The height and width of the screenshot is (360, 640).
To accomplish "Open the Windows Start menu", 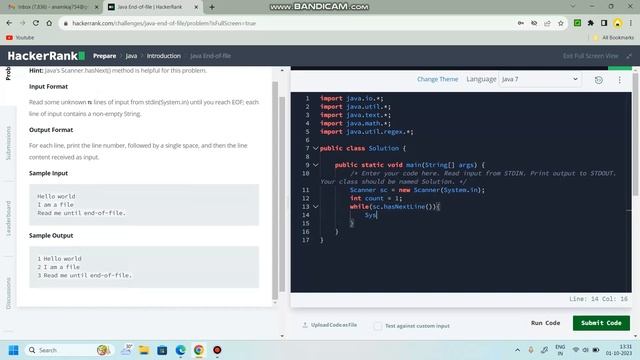I will tap(13, 350).
